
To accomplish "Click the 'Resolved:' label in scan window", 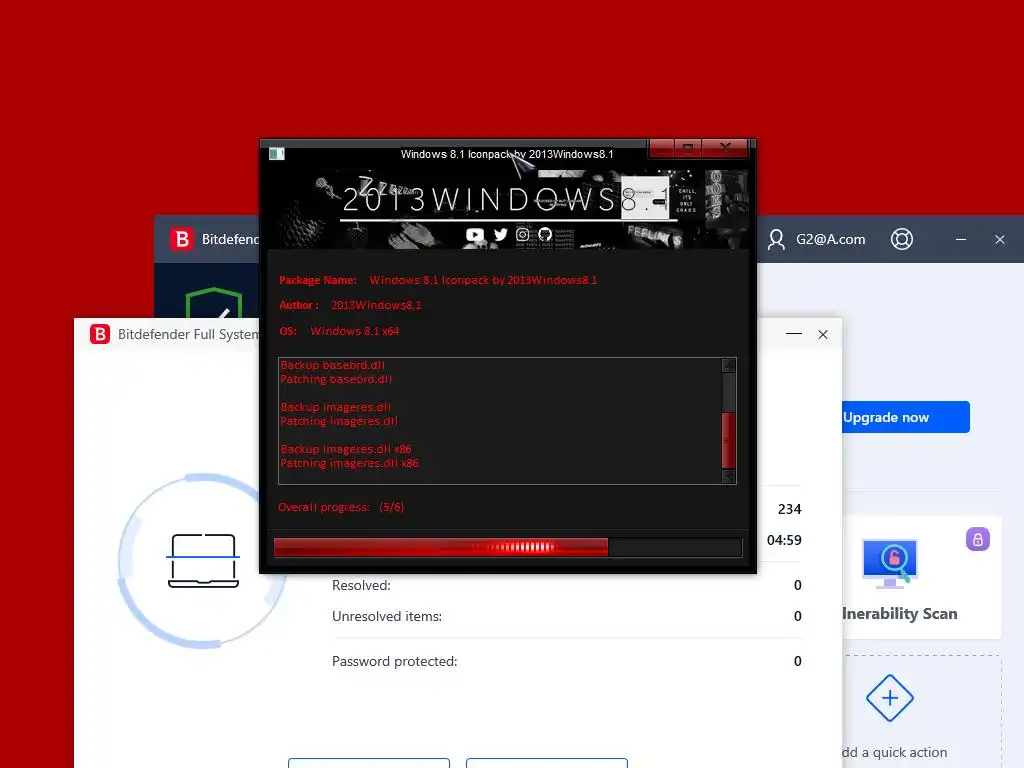I will tap(361, 585).
